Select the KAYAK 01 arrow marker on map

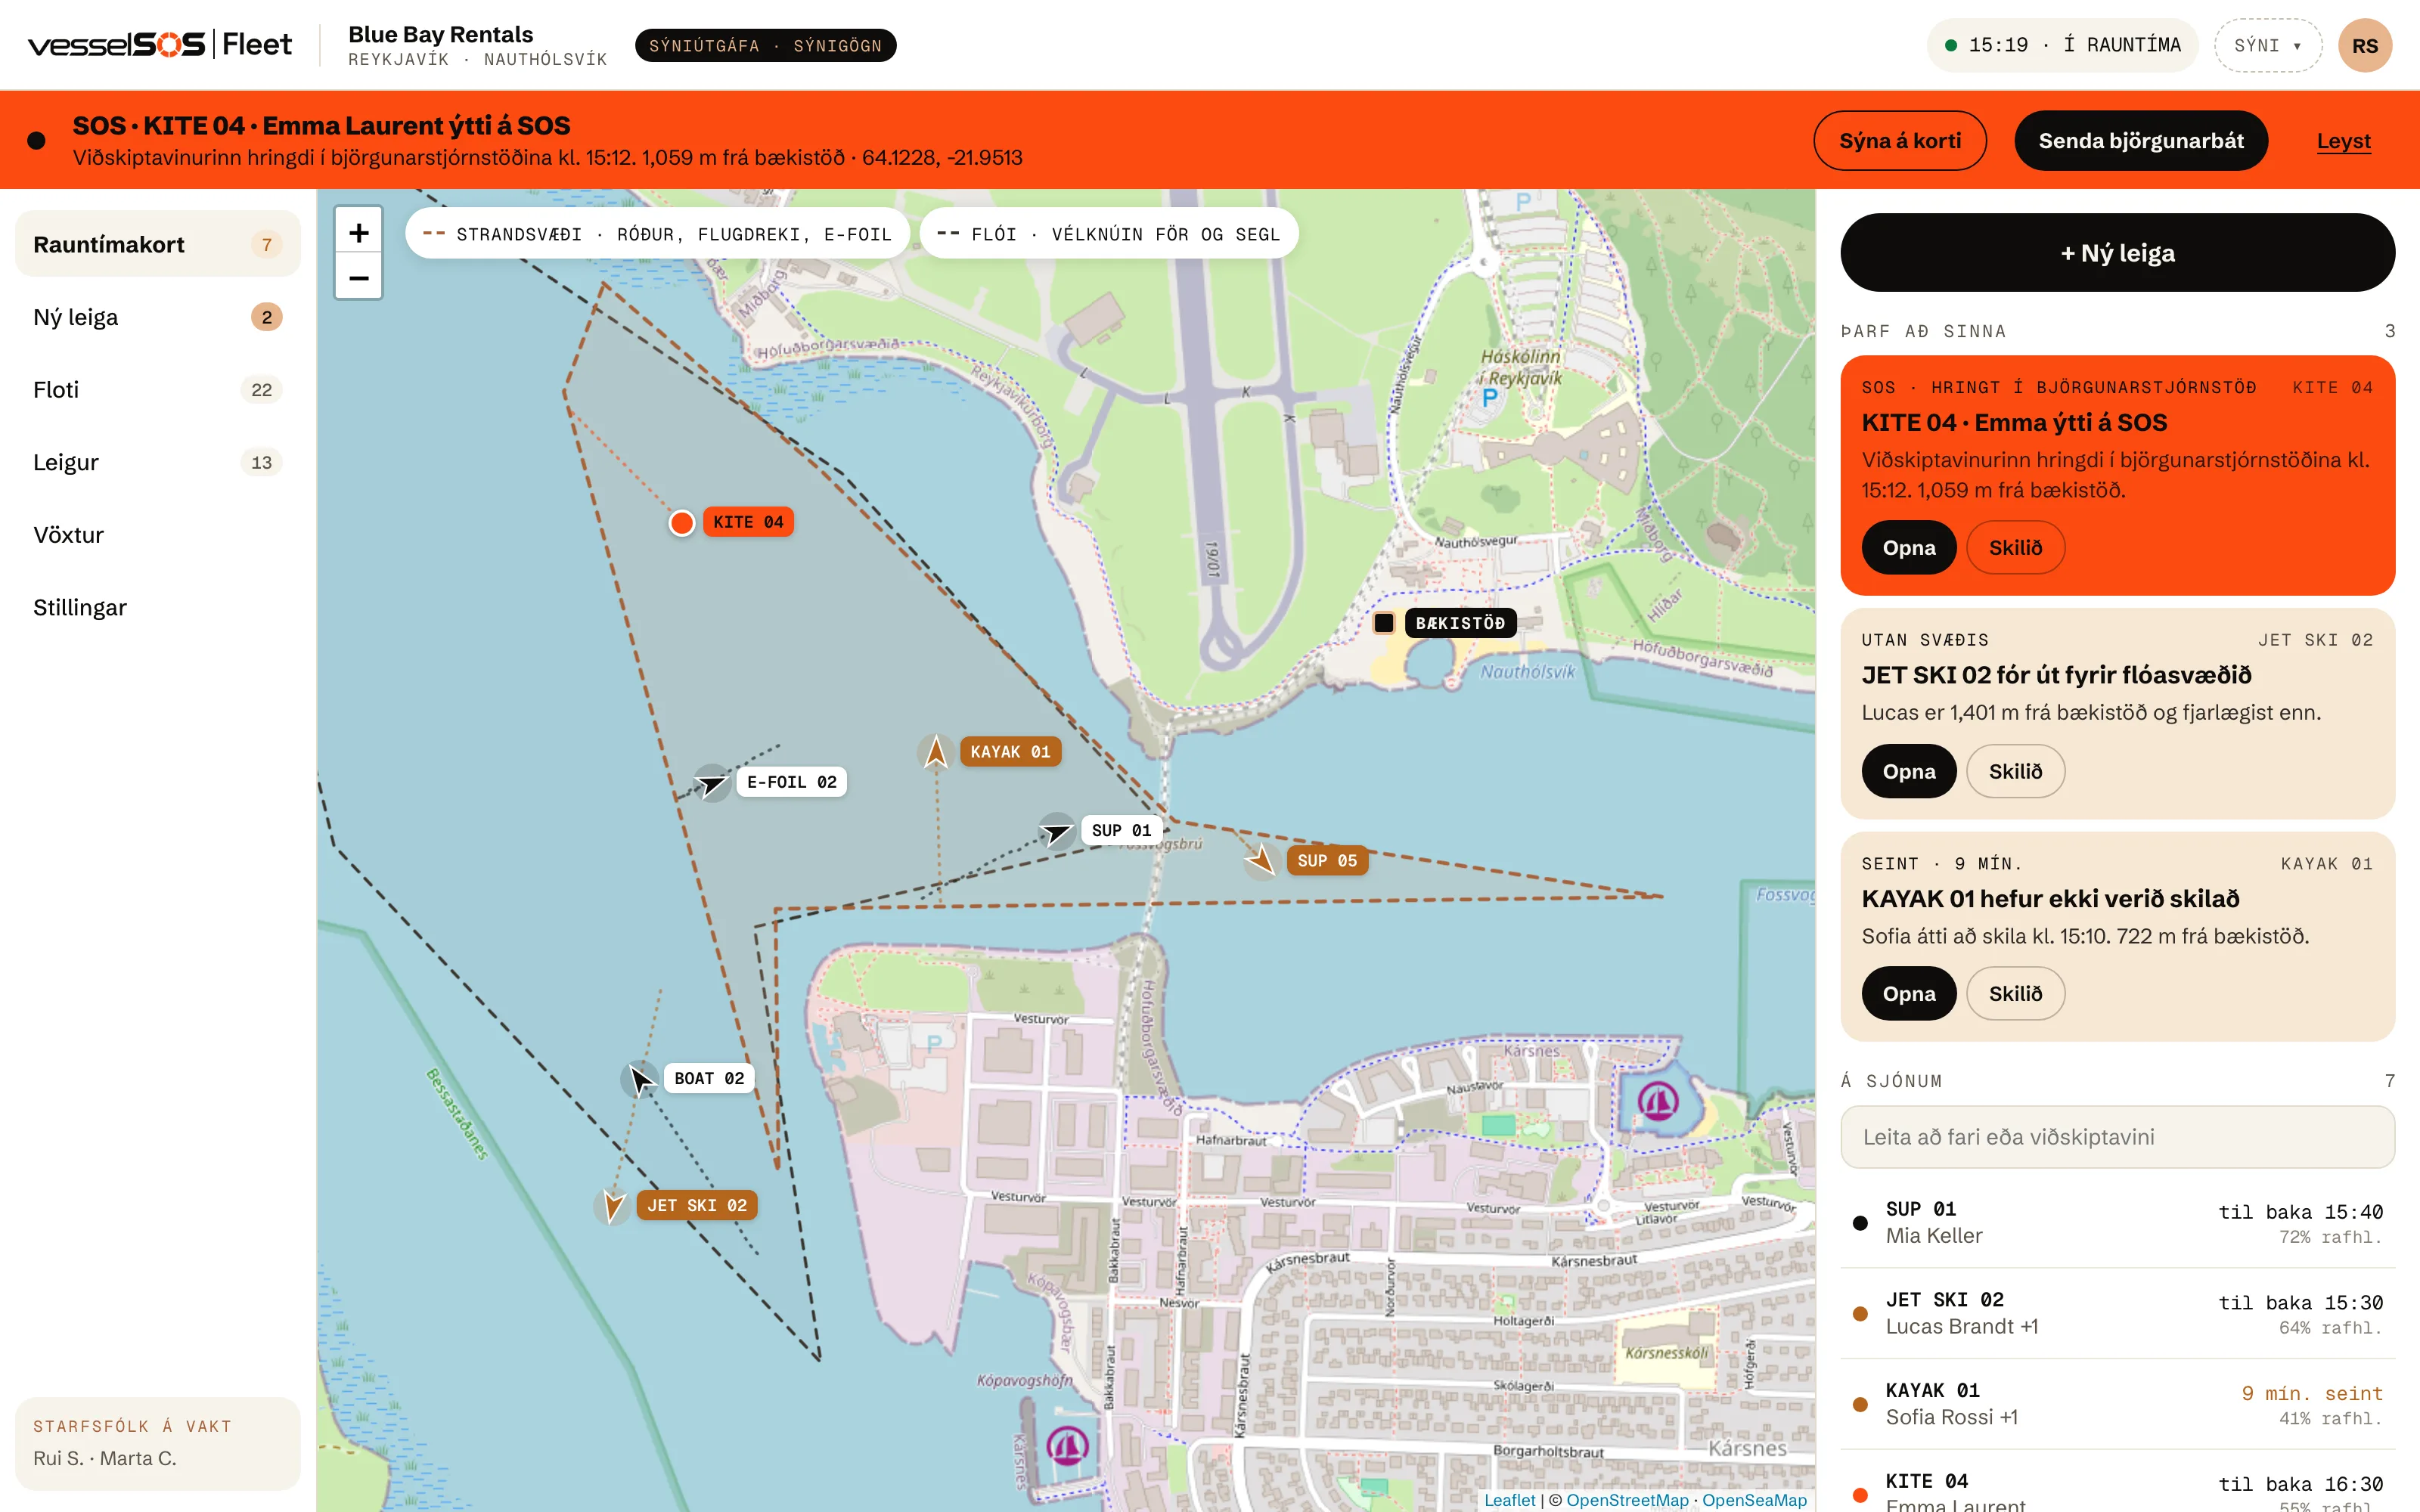936,752
